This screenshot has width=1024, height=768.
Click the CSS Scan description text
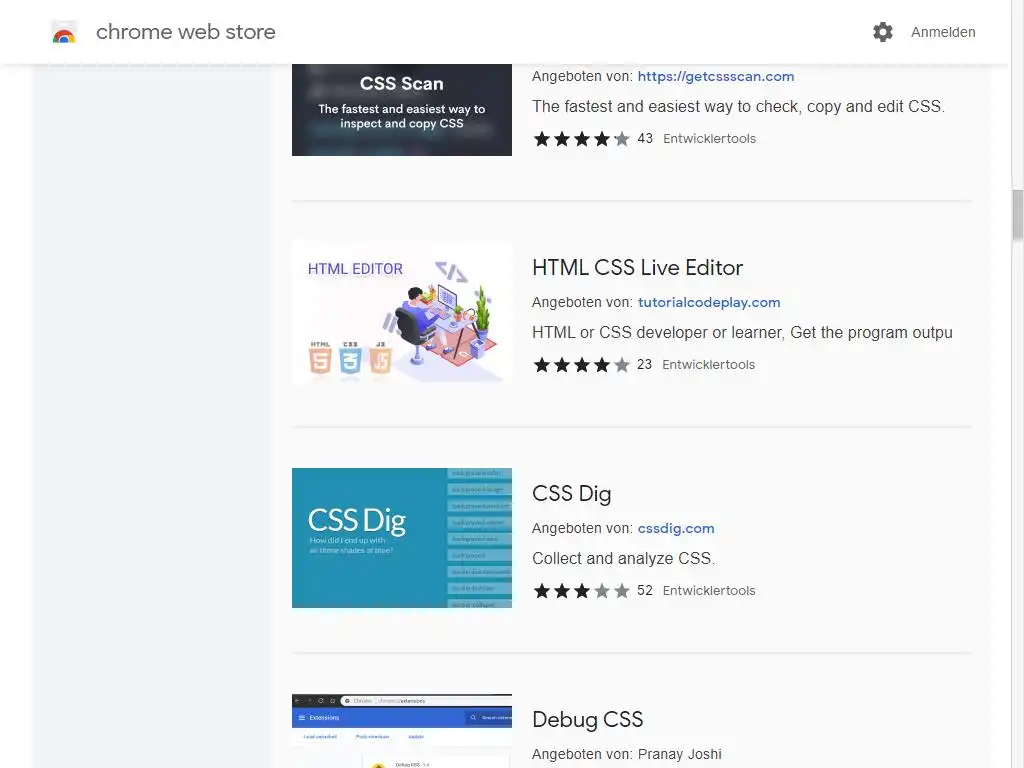[738, 106]
